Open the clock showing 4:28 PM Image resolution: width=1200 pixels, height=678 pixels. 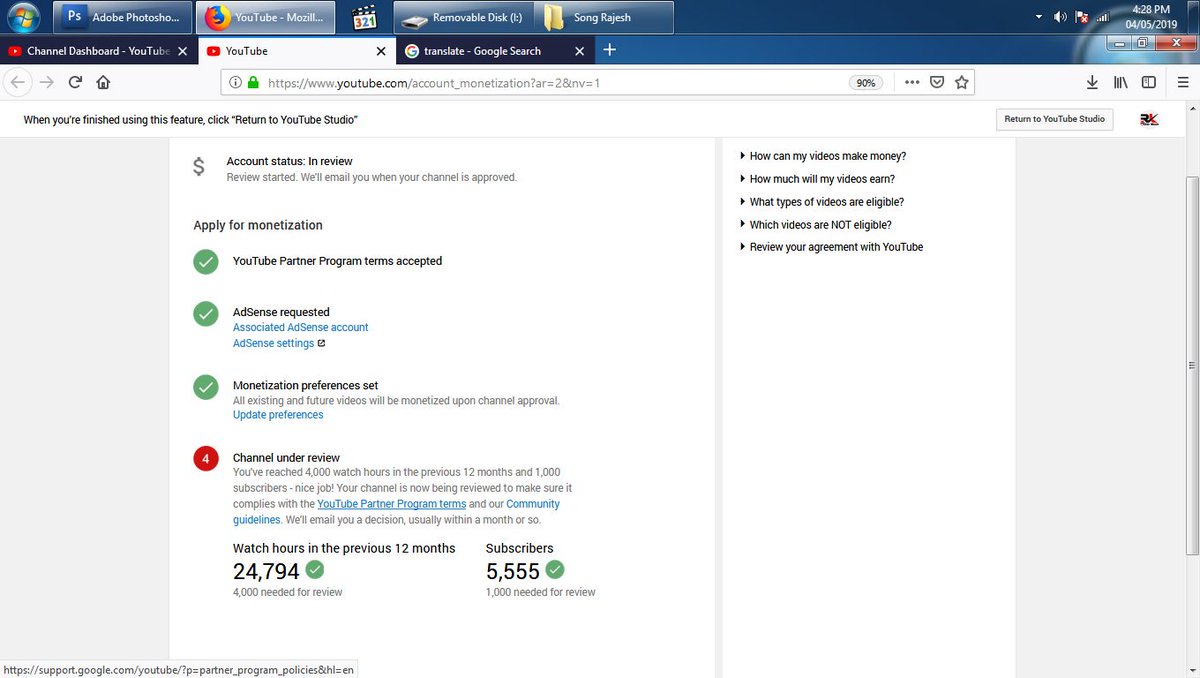tap(1151, 17)
